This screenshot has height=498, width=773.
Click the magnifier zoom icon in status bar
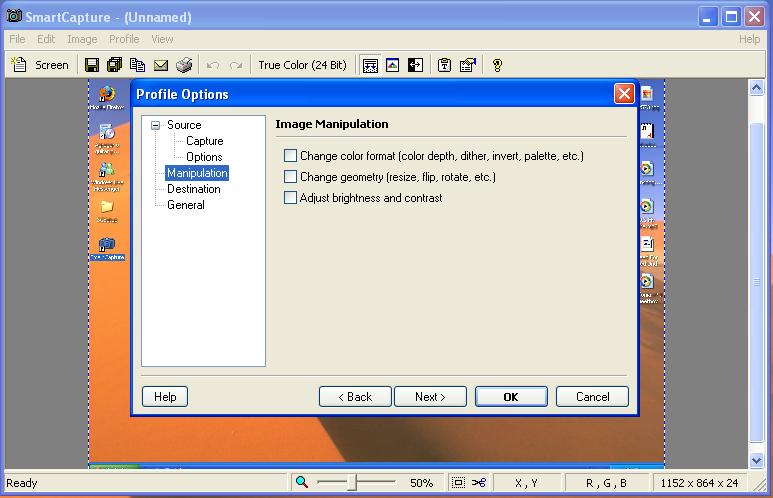pos(302,482)
